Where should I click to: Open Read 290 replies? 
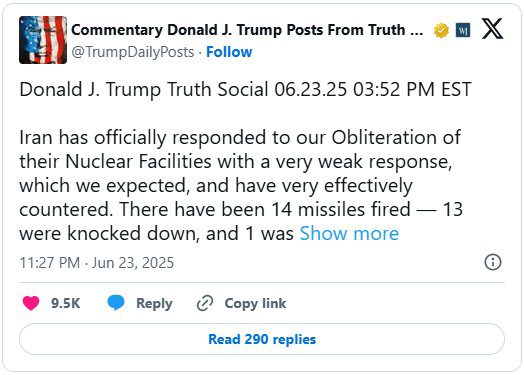(x=262, y=339)
